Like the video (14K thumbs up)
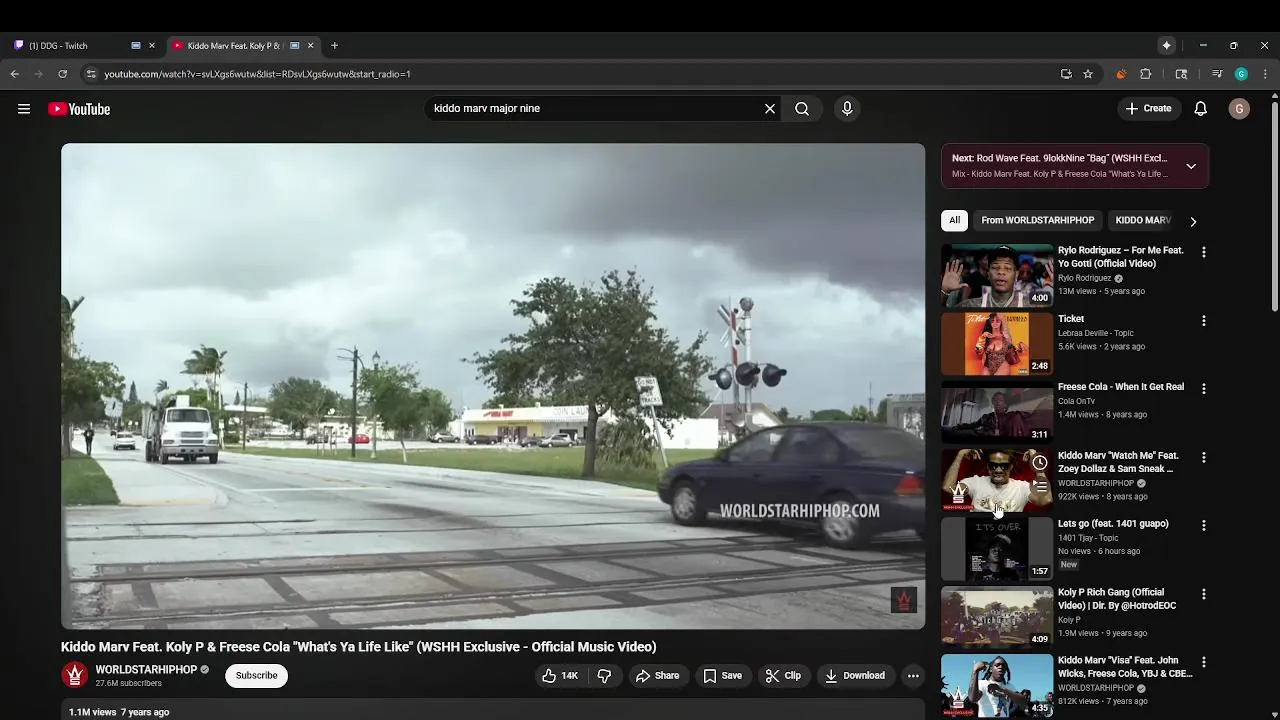Viewport: 1280px width, 720px height. 560,676
